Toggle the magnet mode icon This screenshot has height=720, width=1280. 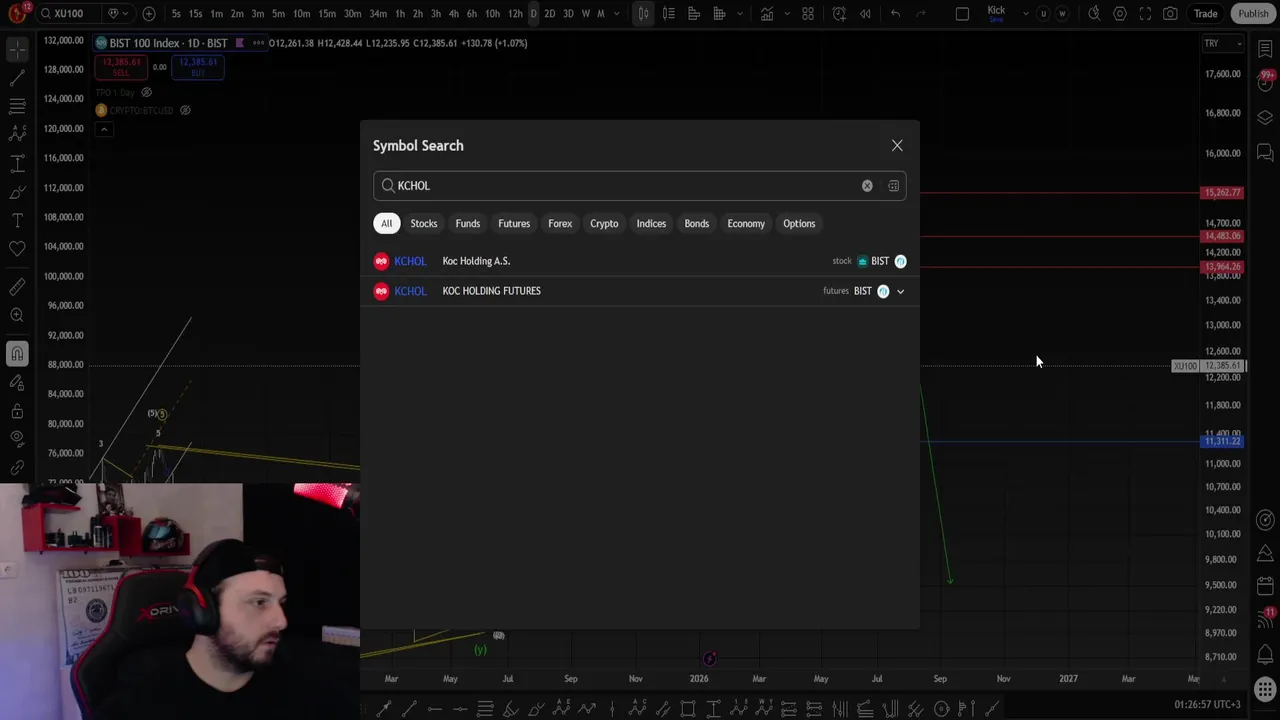17,353
